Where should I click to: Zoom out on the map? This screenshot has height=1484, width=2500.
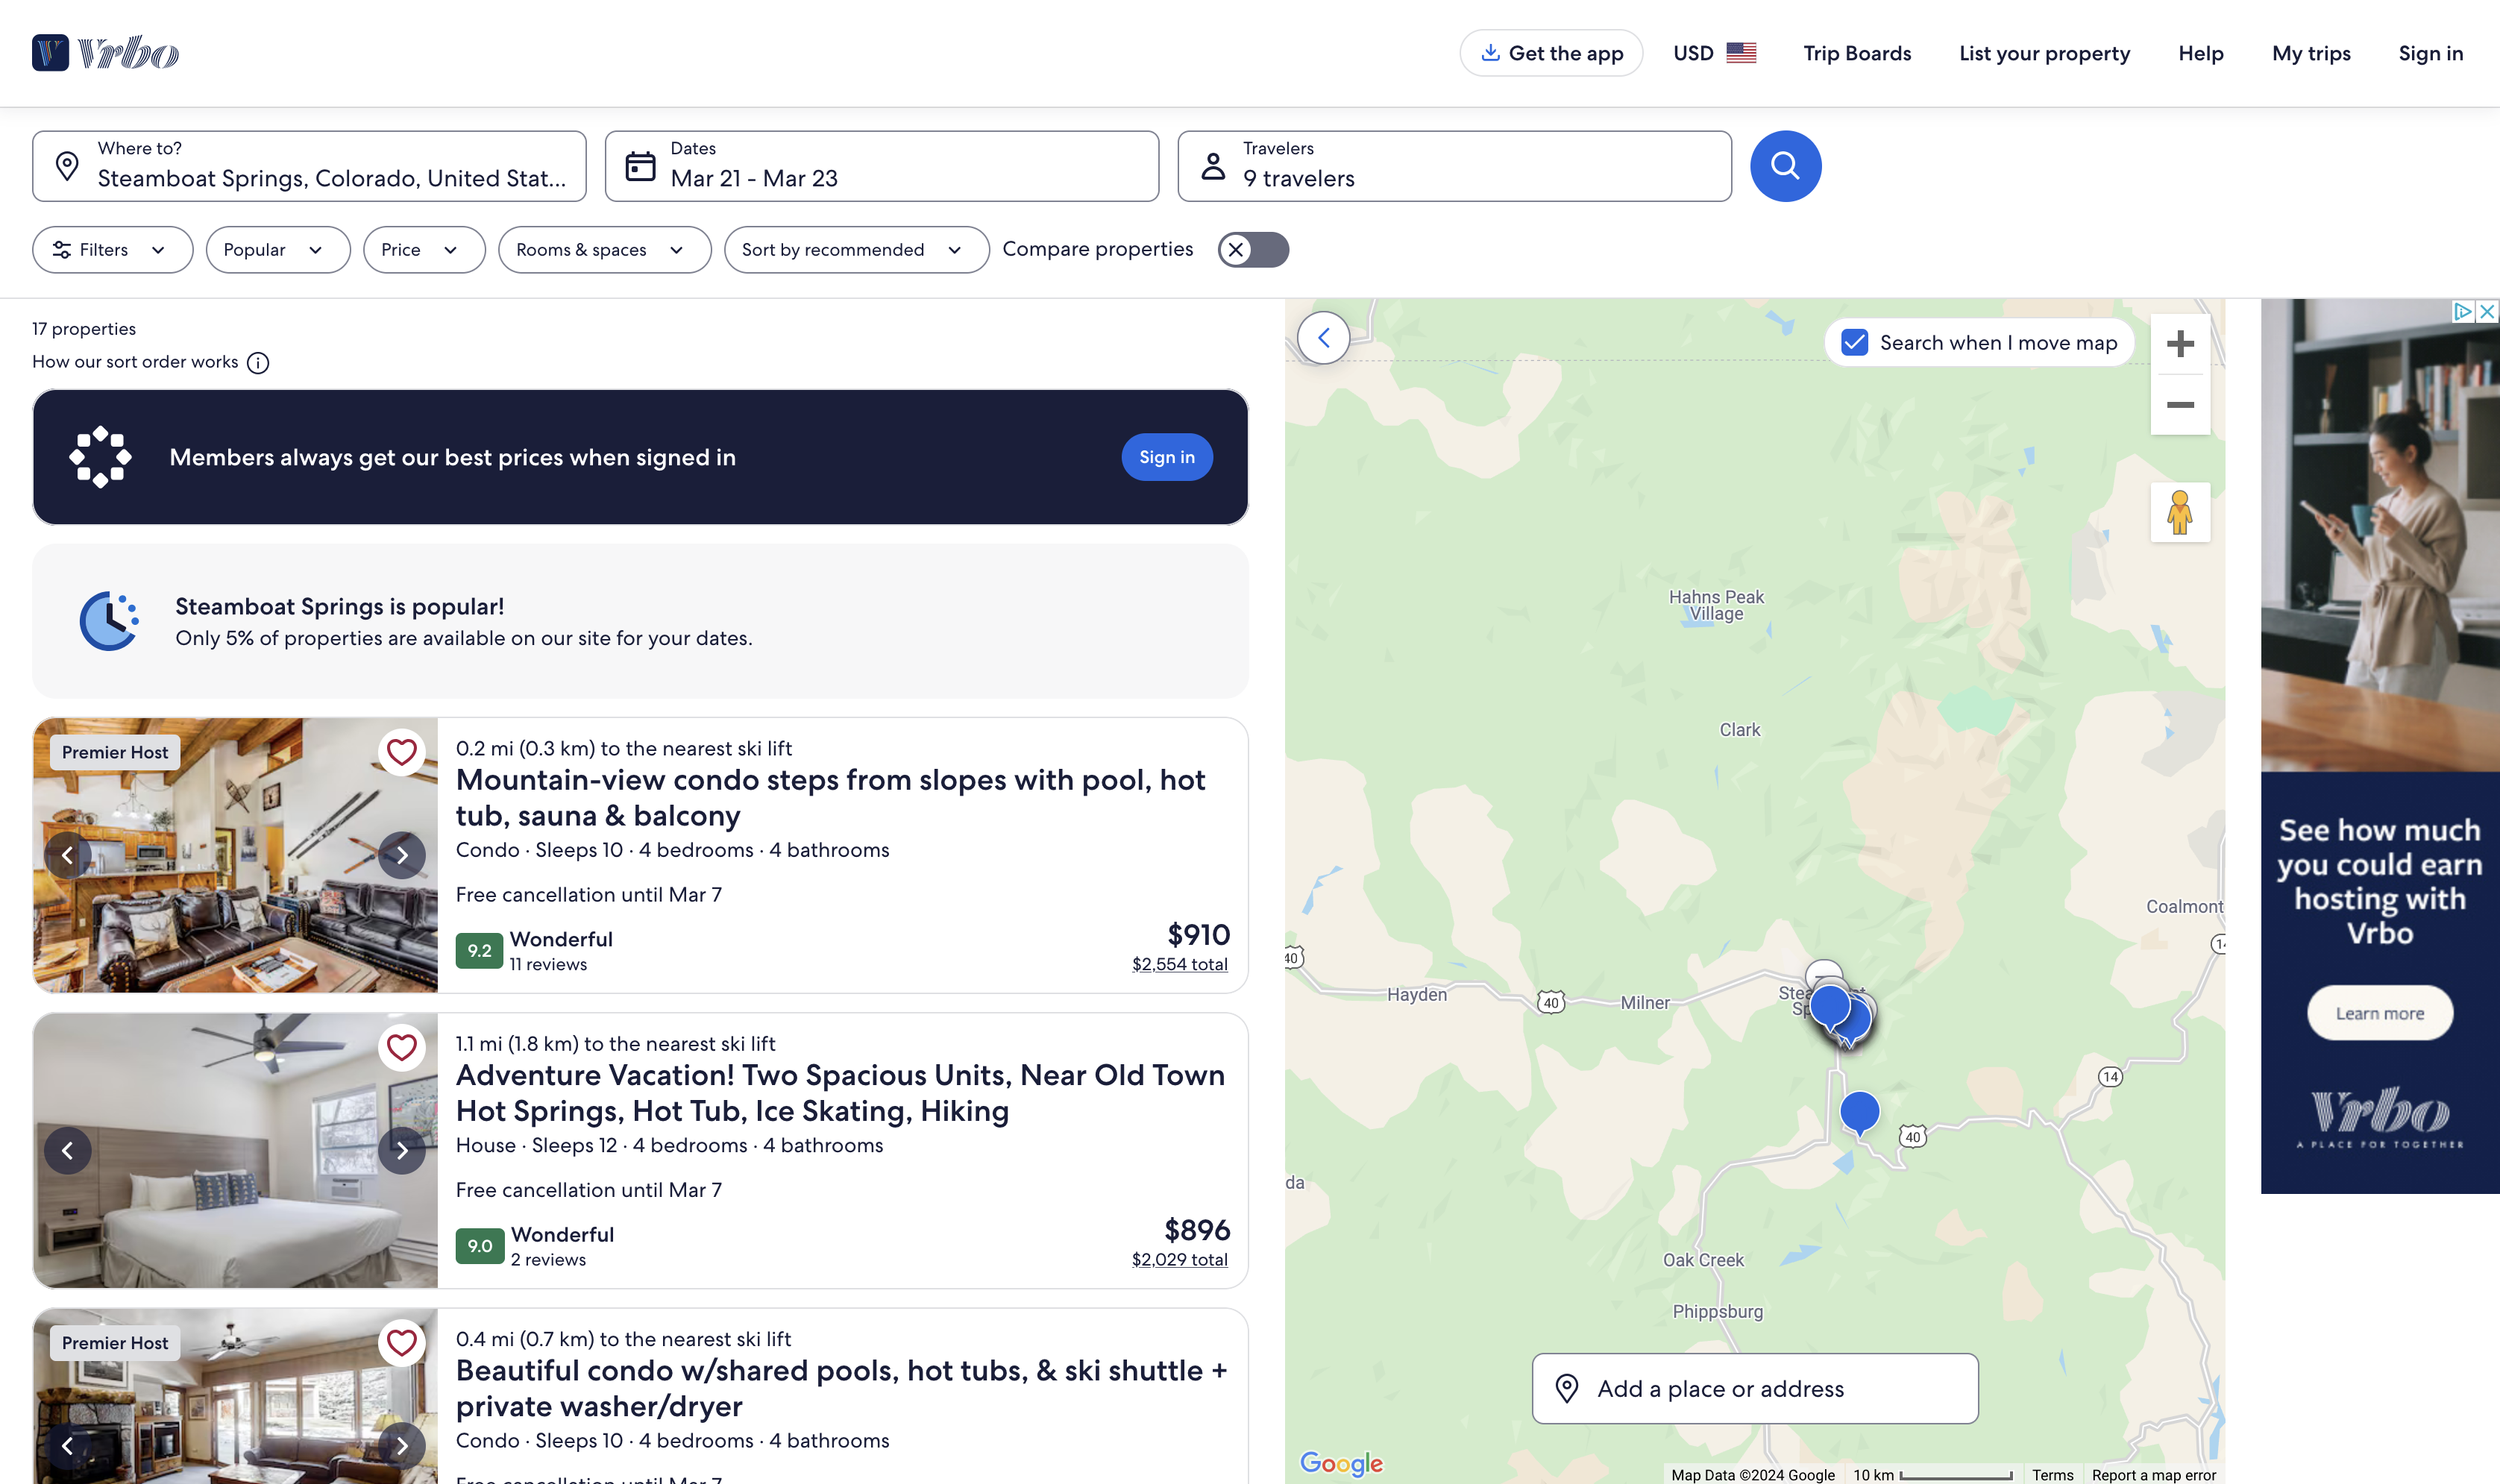coord(2180,405)
